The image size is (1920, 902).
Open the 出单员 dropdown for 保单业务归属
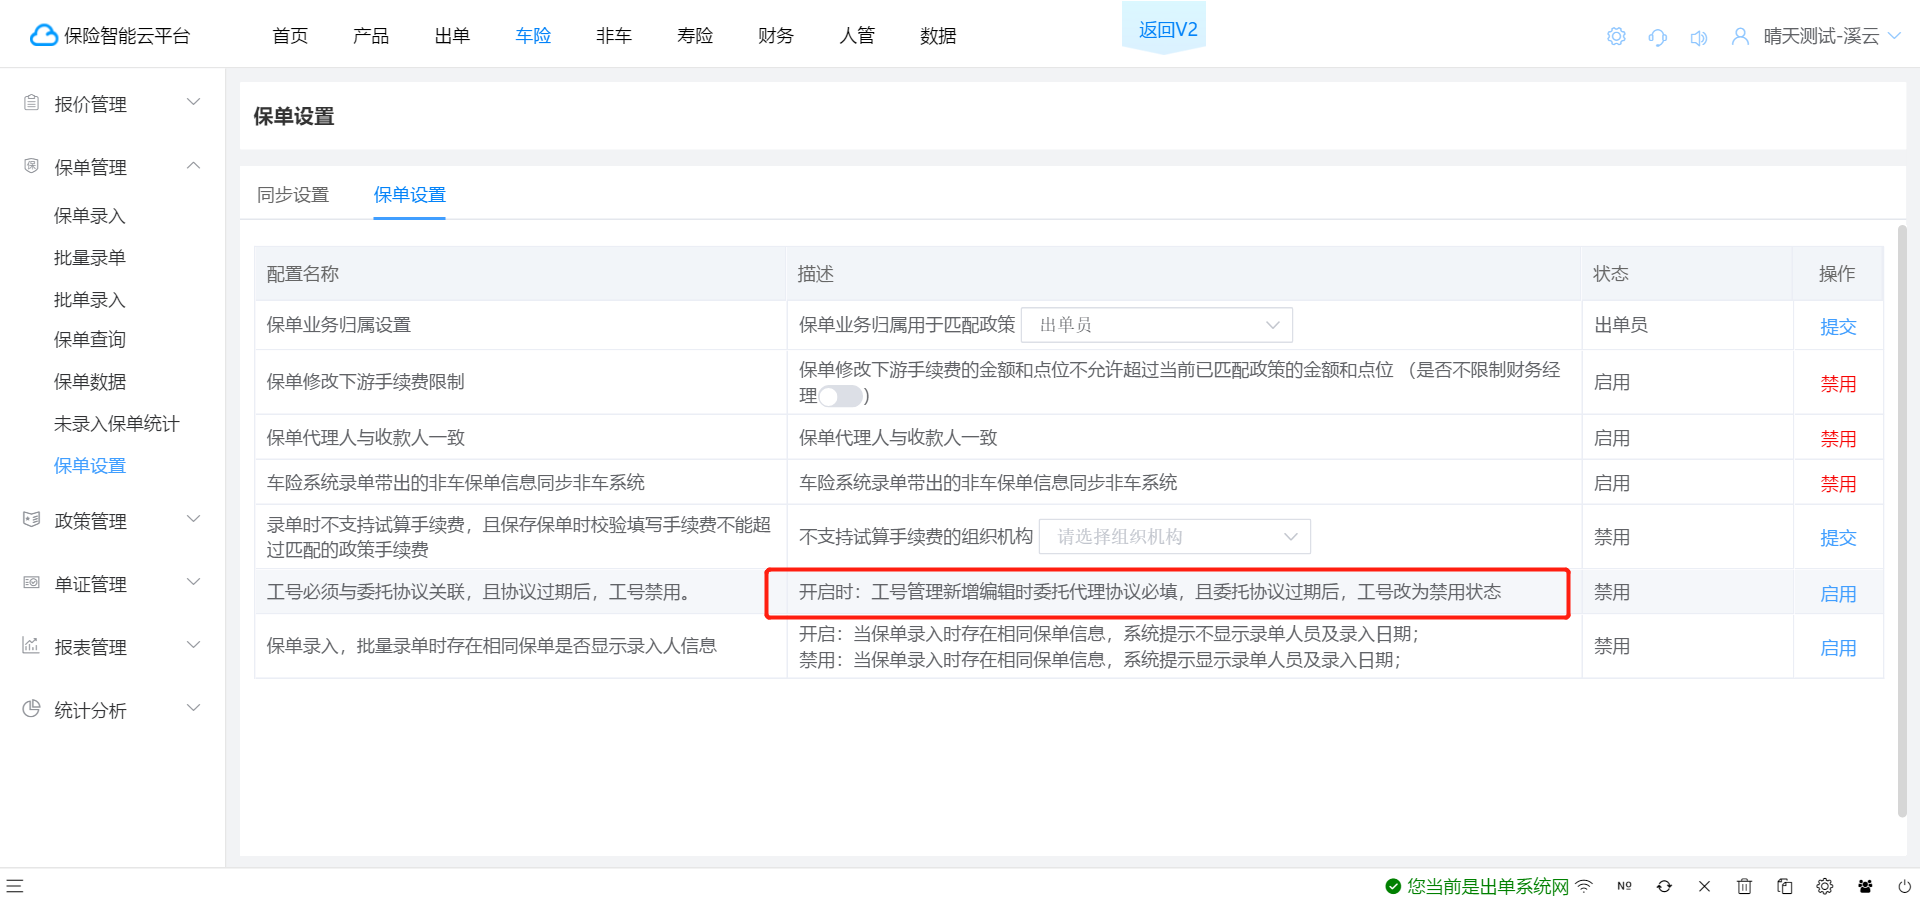click(x=1157, y=325)
